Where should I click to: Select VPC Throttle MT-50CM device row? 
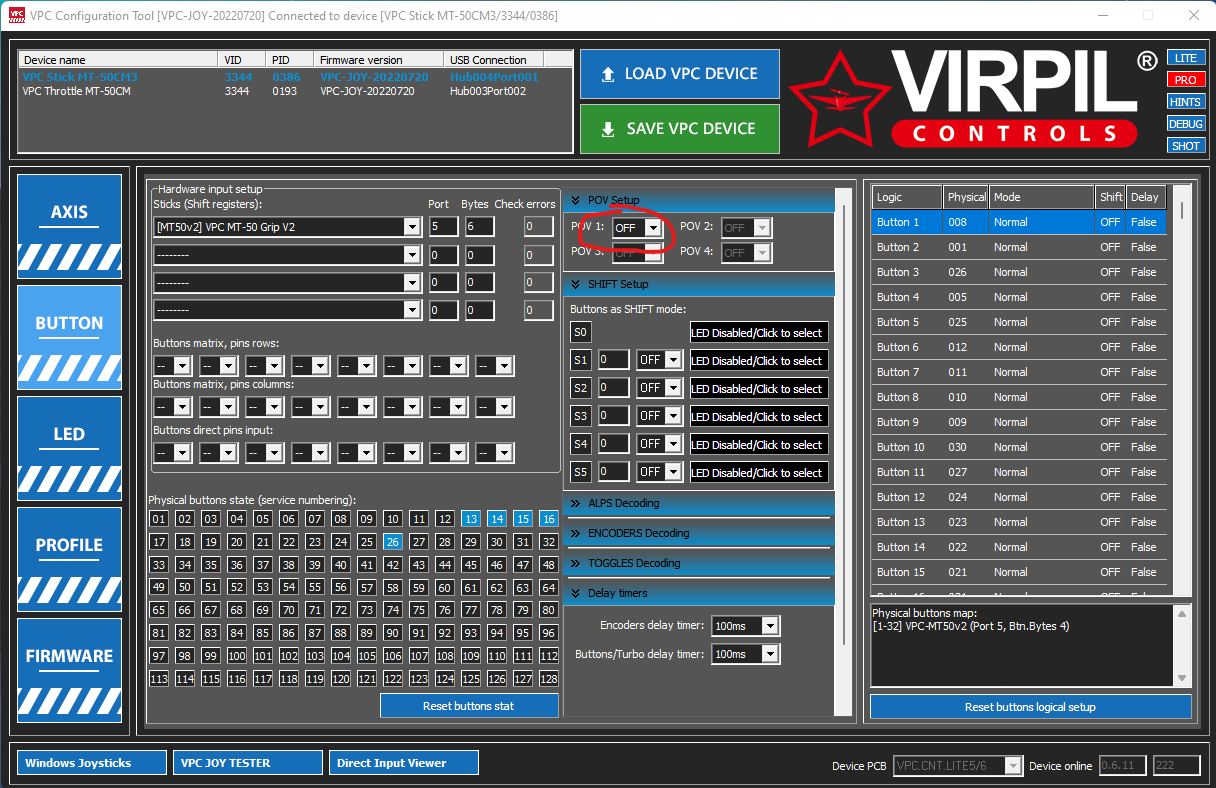296,91
